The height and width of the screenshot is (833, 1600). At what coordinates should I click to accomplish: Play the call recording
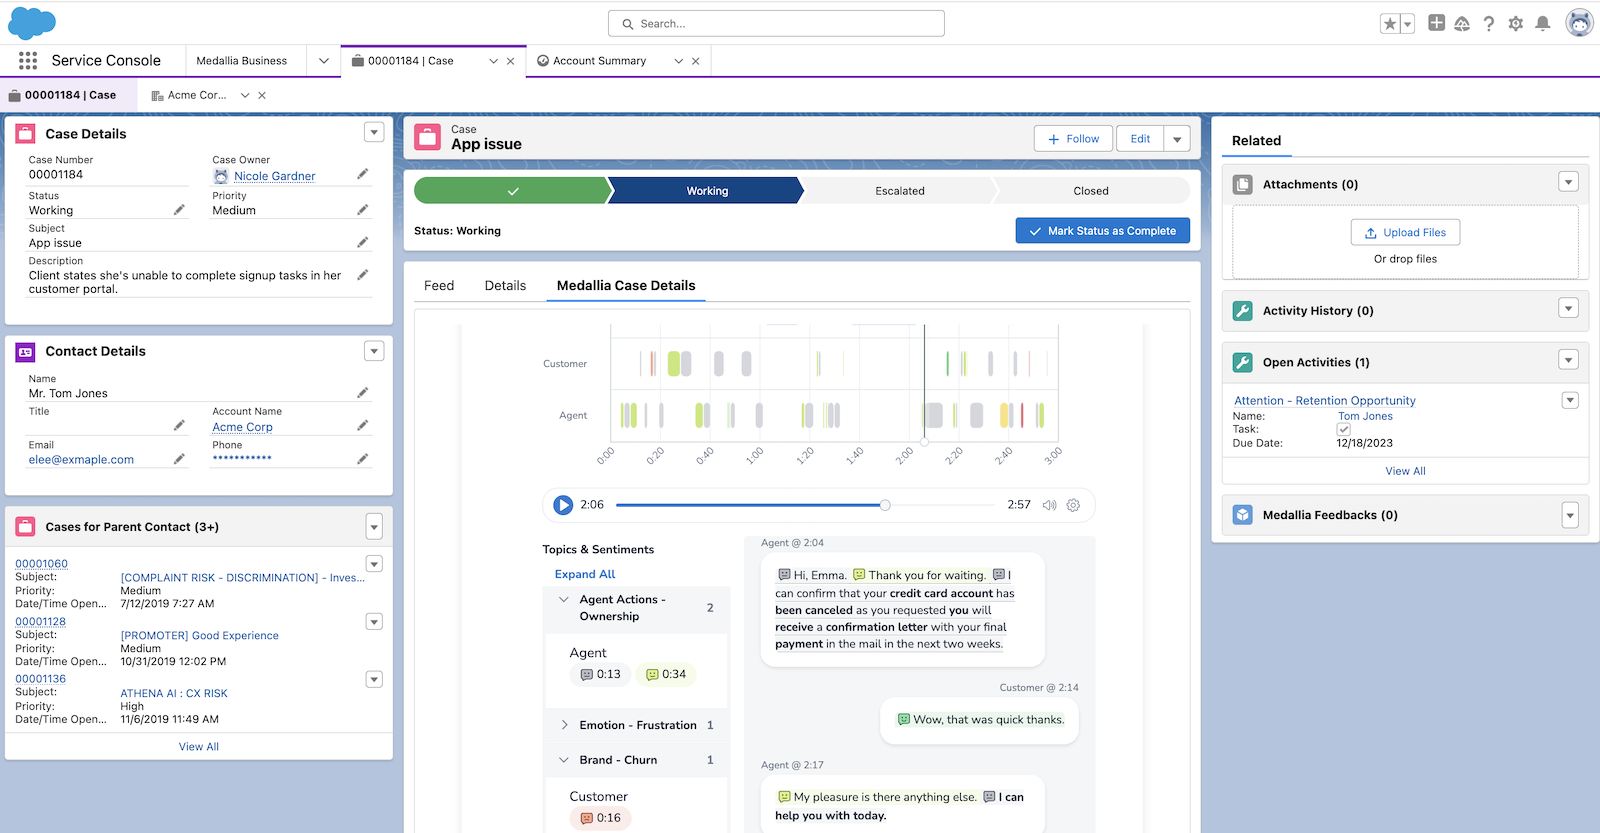[563, 505]
